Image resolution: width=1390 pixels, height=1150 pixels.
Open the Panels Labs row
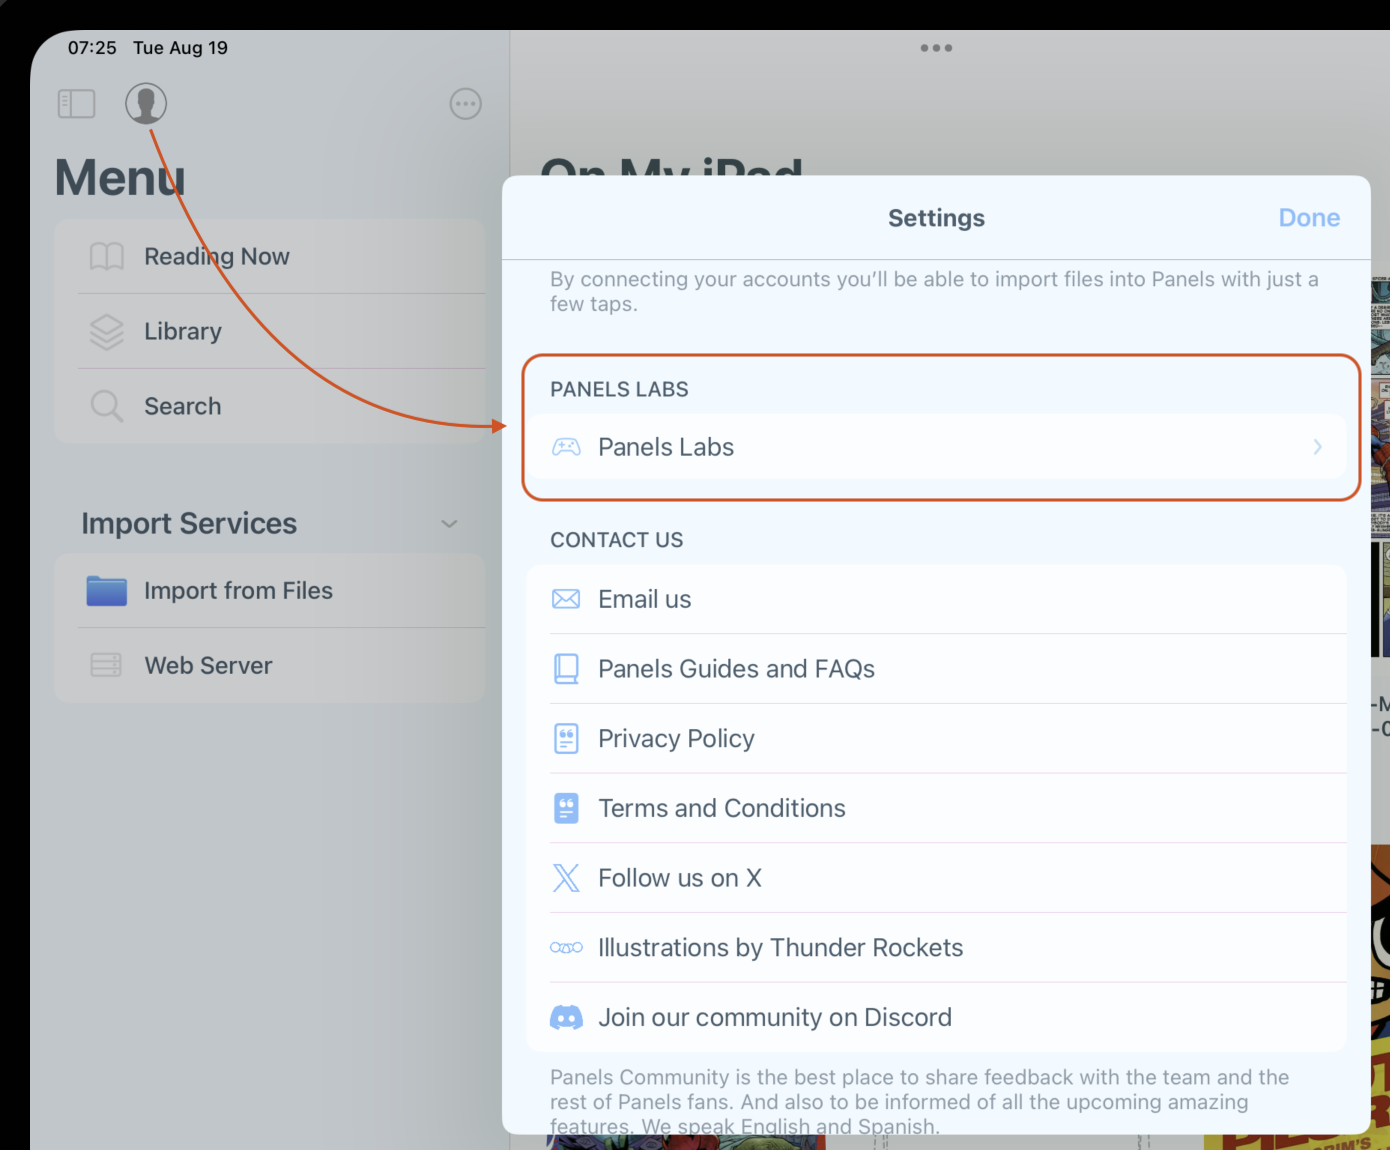(x=937, y=447)
